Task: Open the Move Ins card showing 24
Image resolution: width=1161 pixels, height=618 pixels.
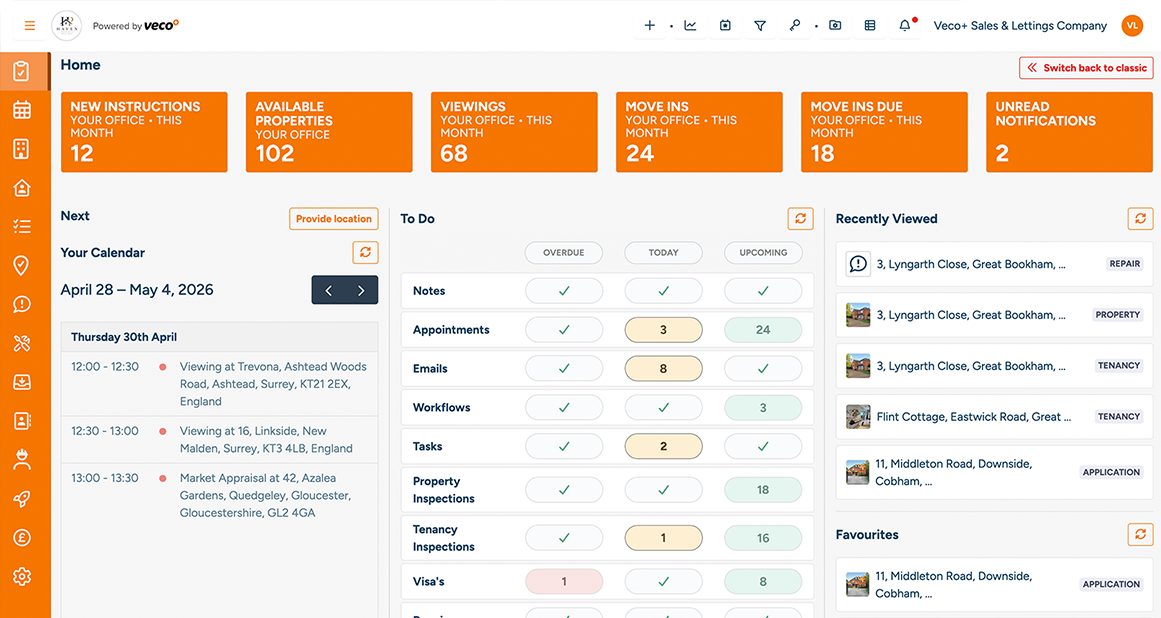Action: pyautogui.click(x=700, y=132)
